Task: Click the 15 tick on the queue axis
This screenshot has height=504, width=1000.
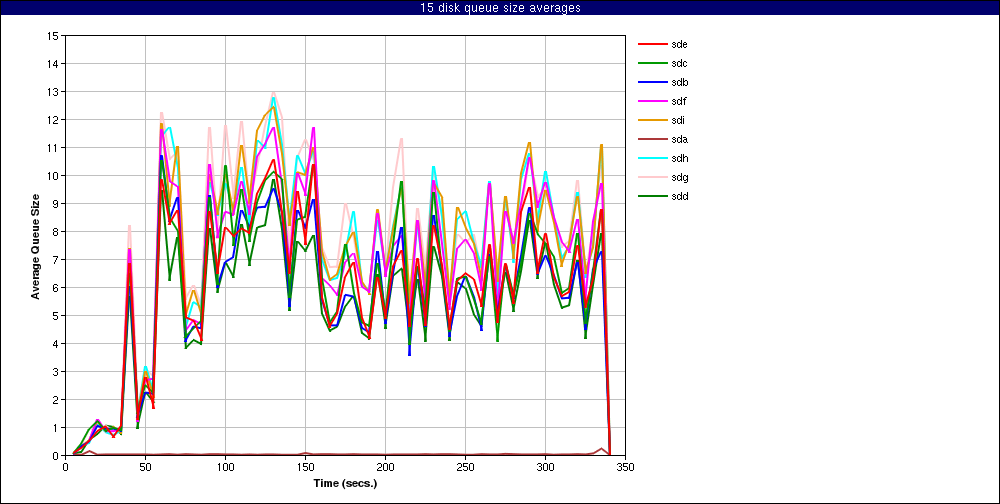Action: click(53, 36)
